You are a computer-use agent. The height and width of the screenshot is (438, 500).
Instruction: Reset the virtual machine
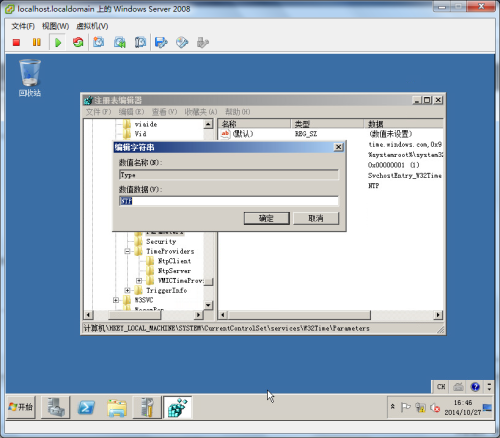[78, 42]
